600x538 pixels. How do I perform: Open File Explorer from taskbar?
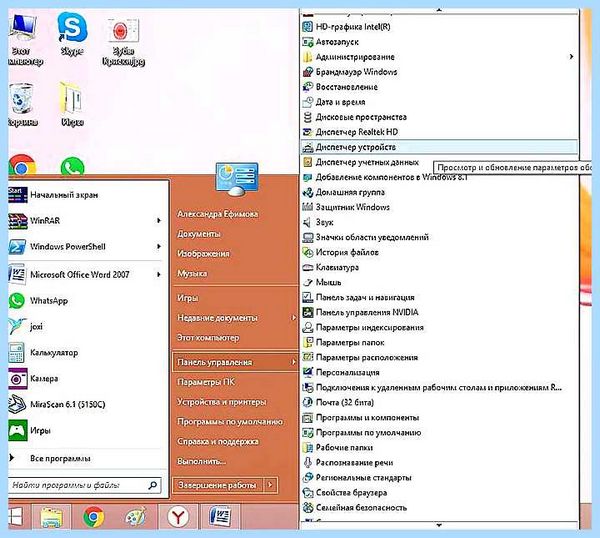tap(52, 517)
